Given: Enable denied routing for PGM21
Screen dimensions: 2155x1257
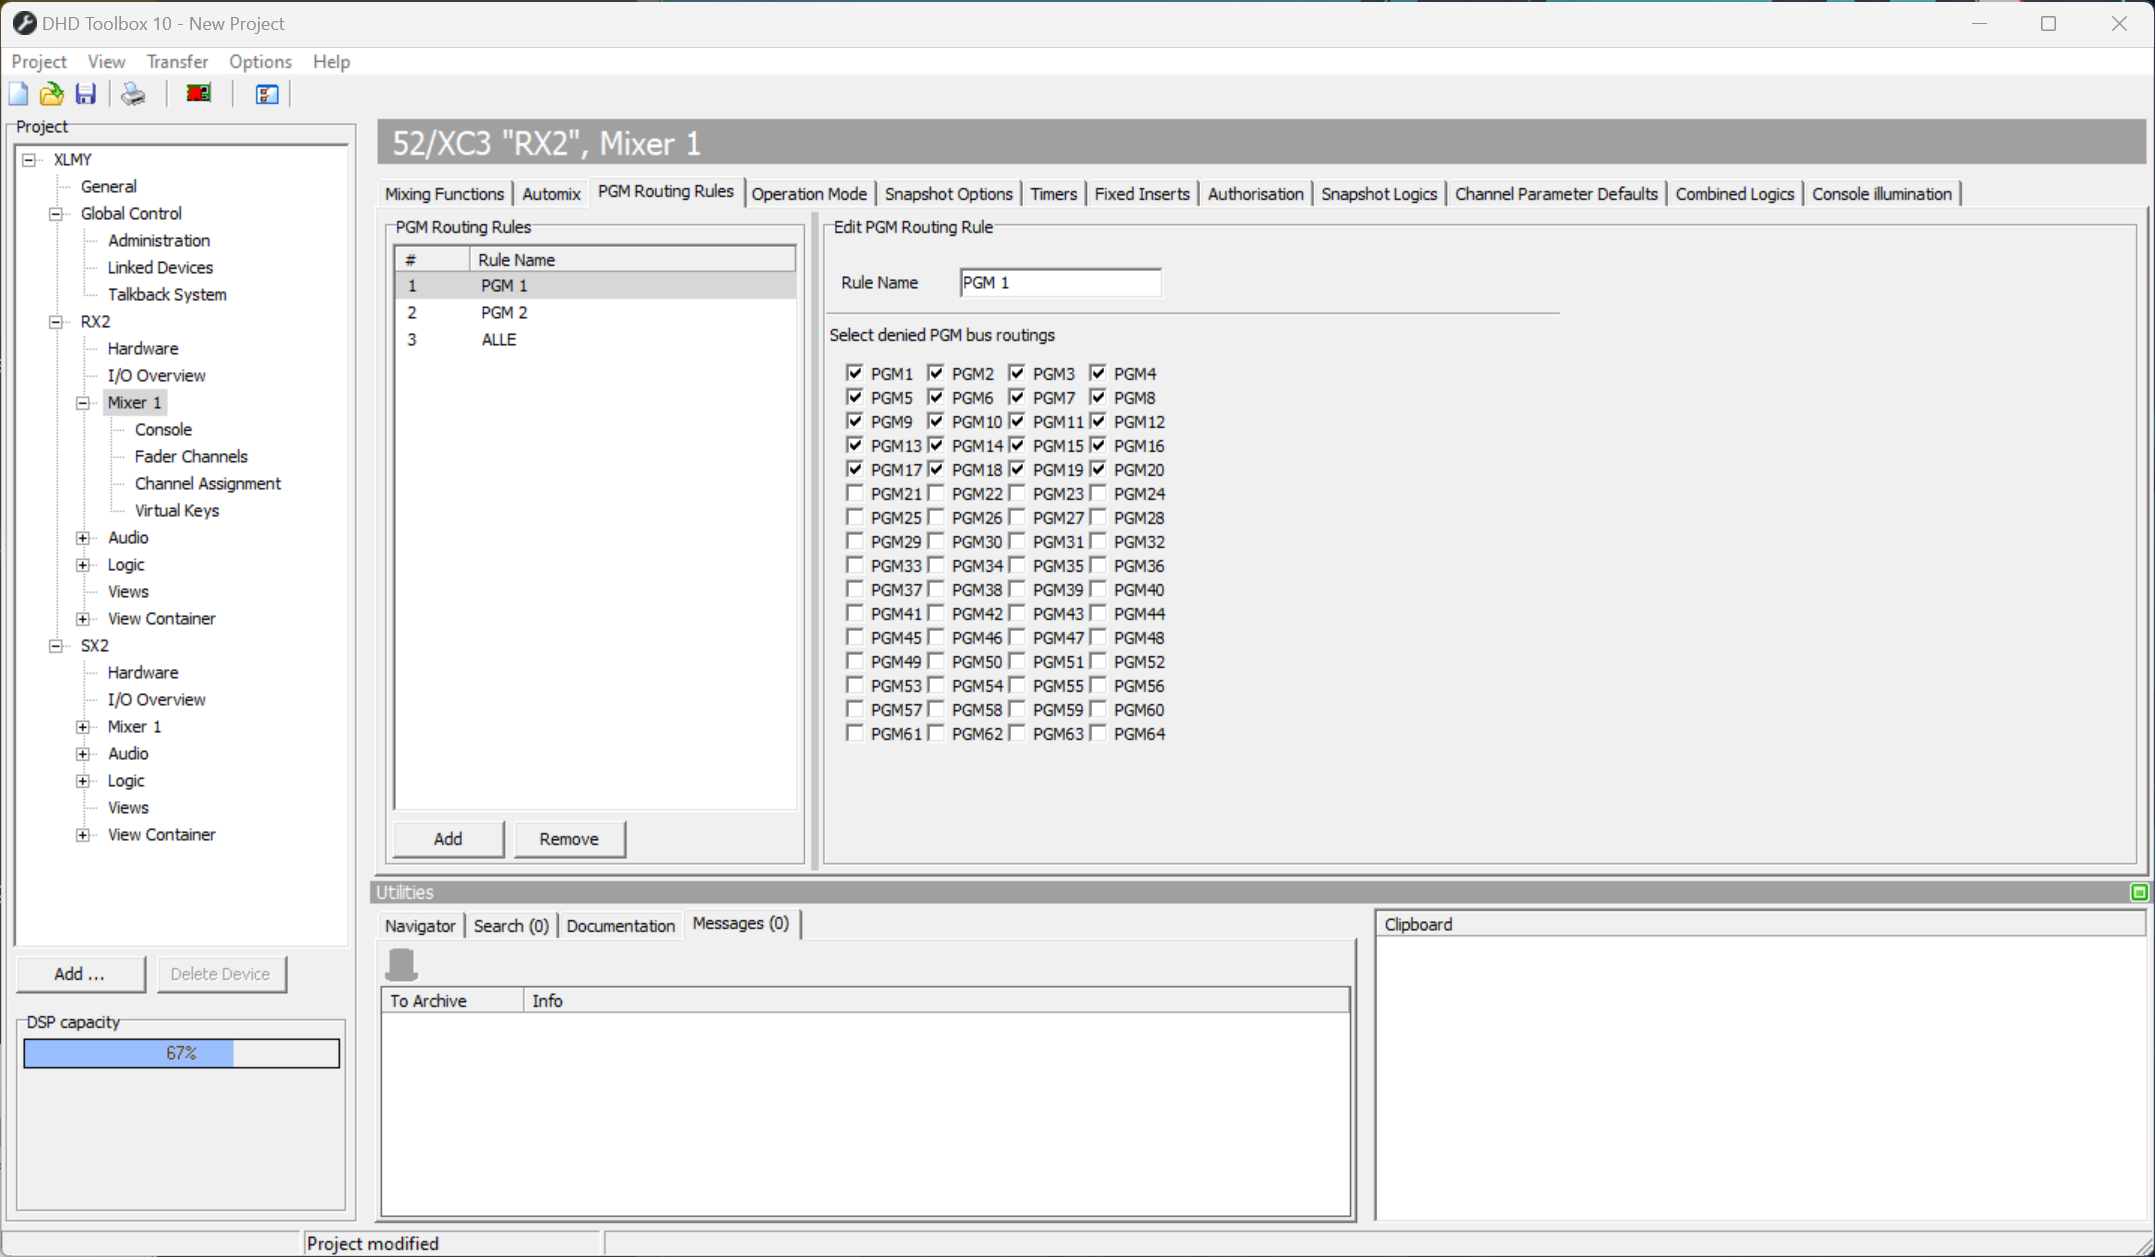Looking at the screenshot, I should coord(855,493).
